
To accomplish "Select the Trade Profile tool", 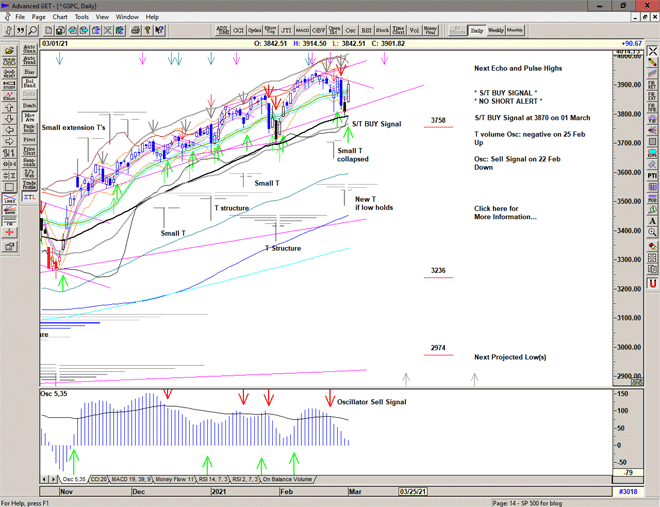I will (30, 184).
